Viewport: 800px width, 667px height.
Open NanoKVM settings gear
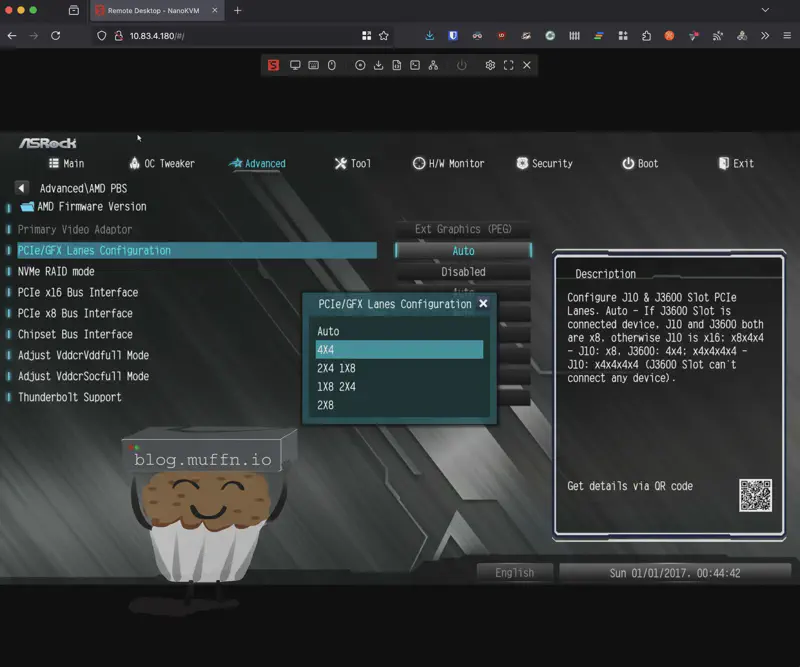[x=490, y=65]
